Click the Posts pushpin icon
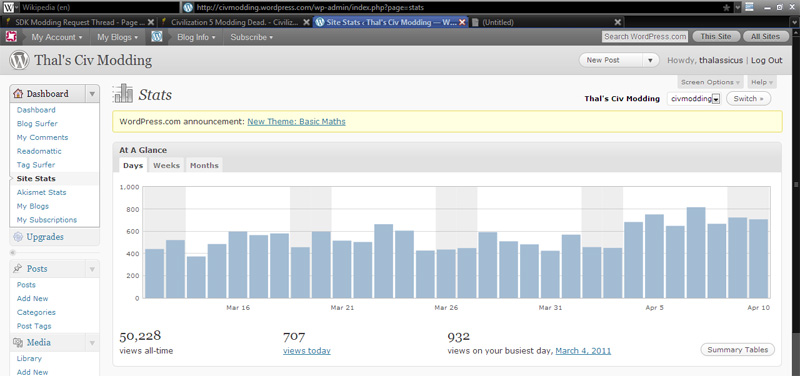This screenshot has width=800, height=376. 18,268
